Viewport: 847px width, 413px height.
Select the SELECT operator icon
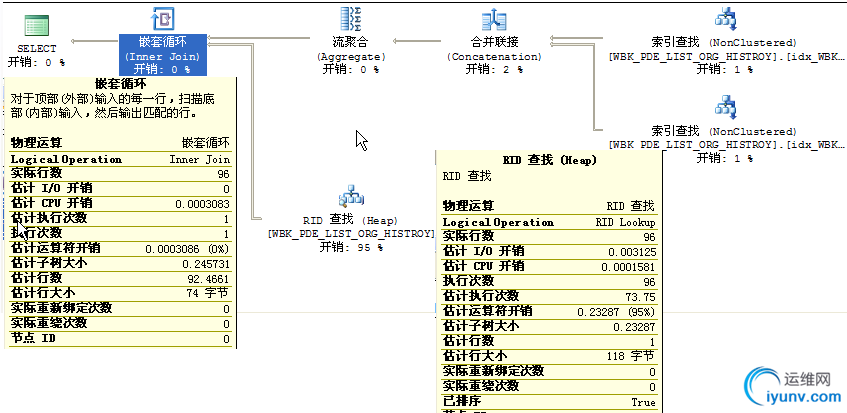[37, 25]
